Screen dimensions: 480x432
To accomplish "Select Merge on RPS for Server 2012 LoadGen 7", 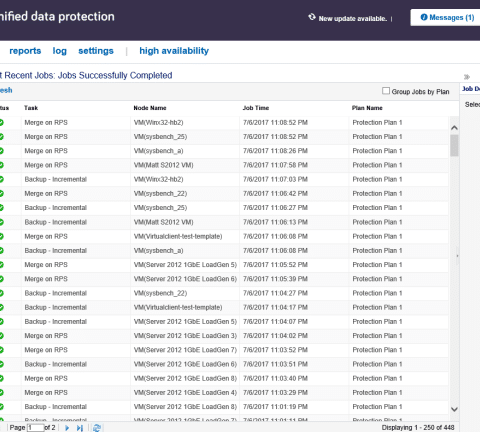I will pos(46,350).
